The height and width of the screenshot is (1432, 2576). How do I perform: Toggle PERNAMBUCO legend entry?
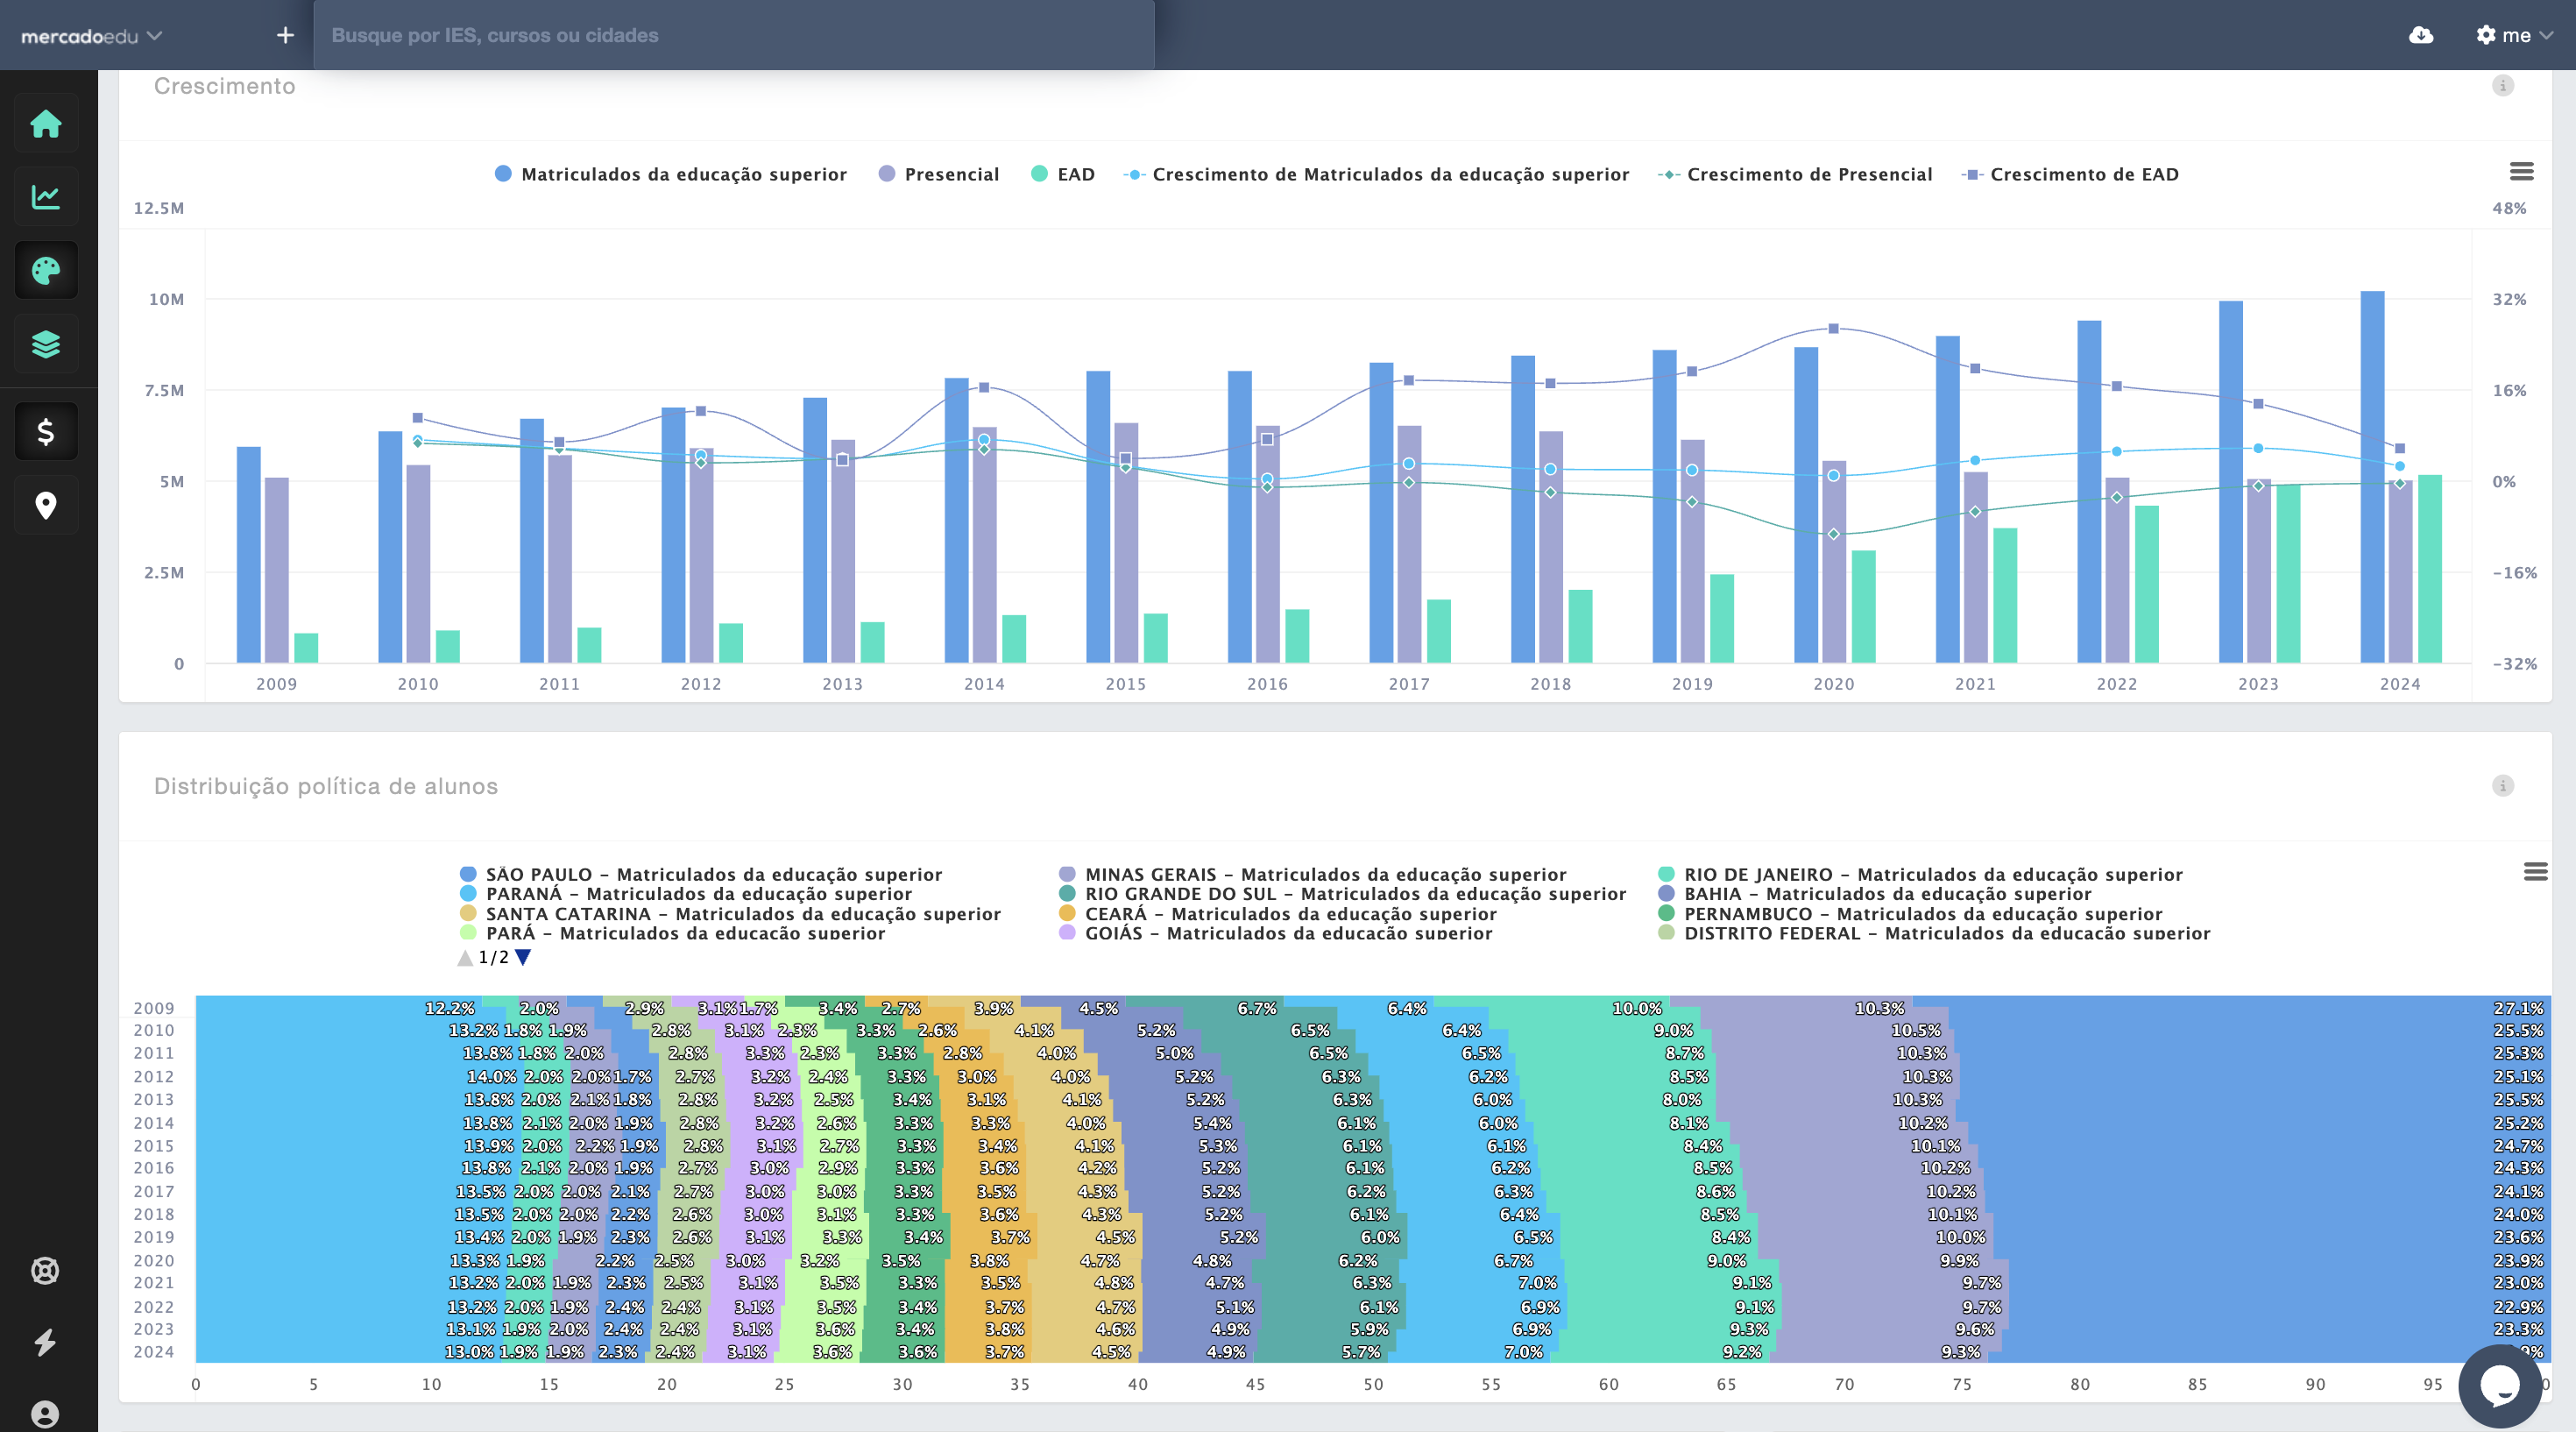pyautogui.click(x=1910, y=914)
